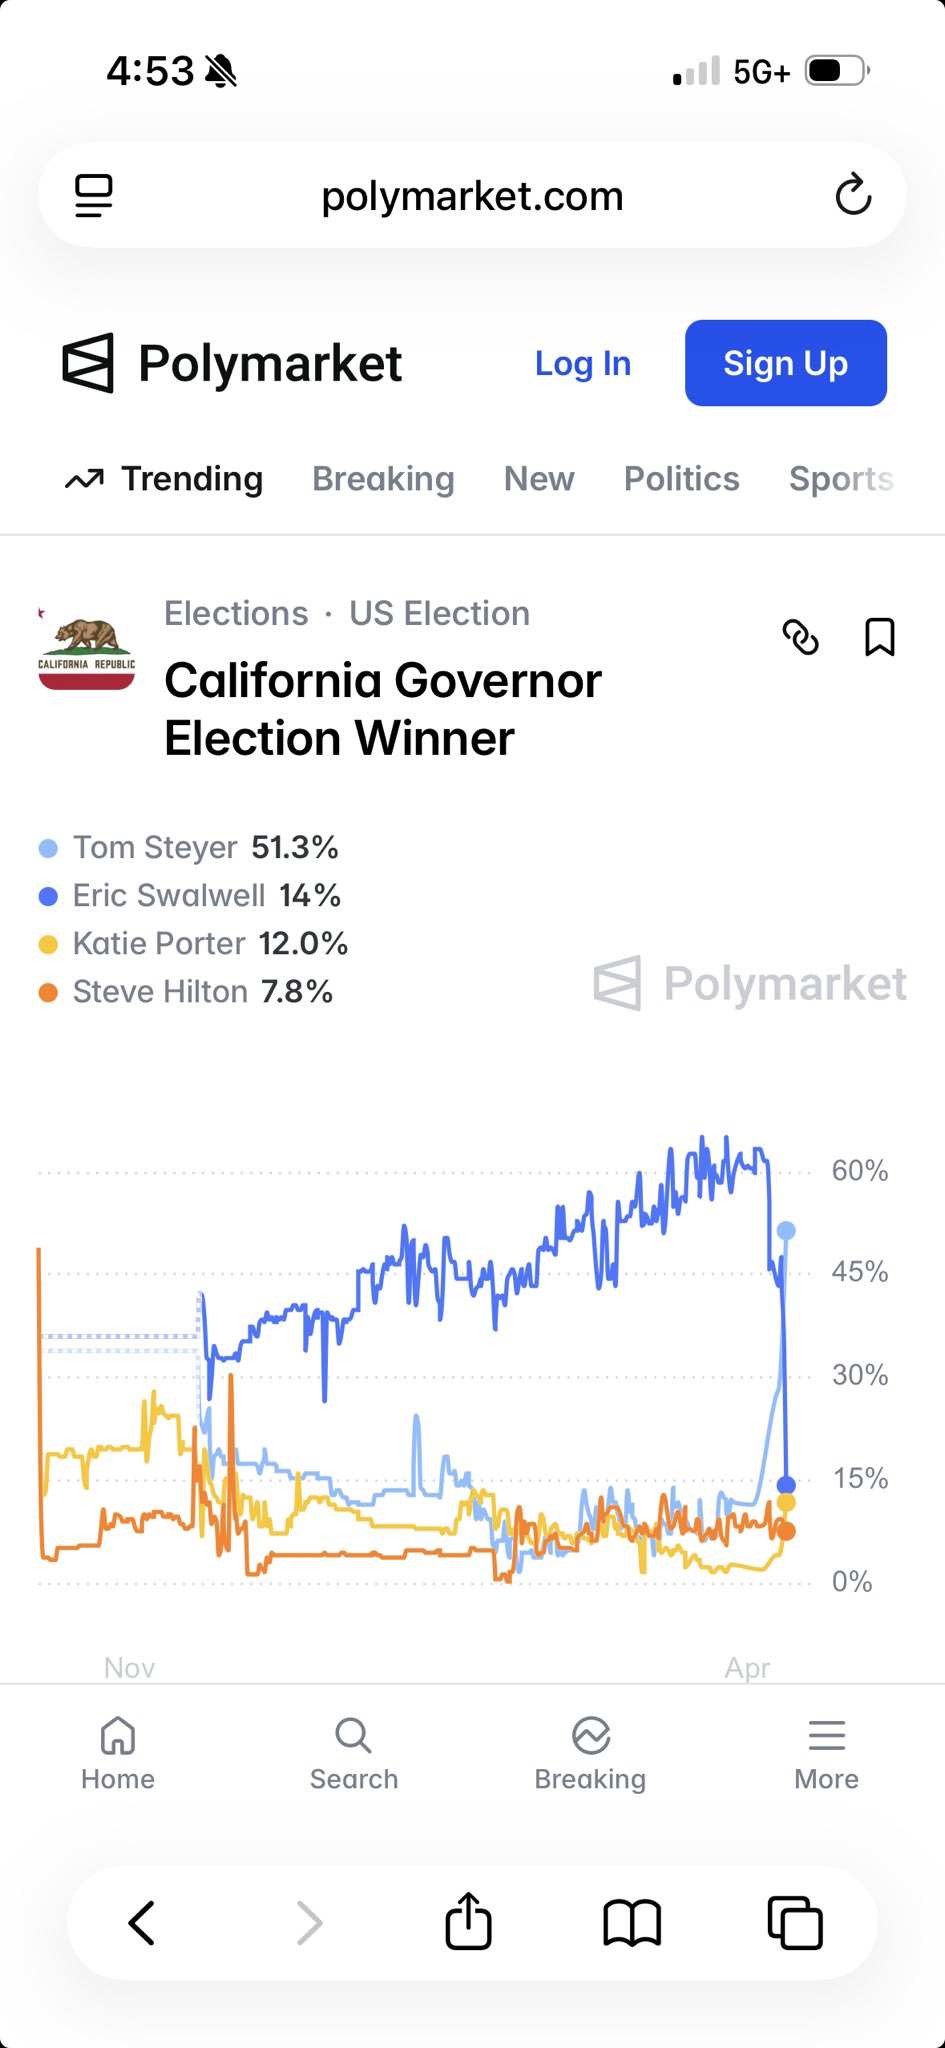Switch to the New category tab
This screenshot has width=945, height=2048.
[539, 479]
